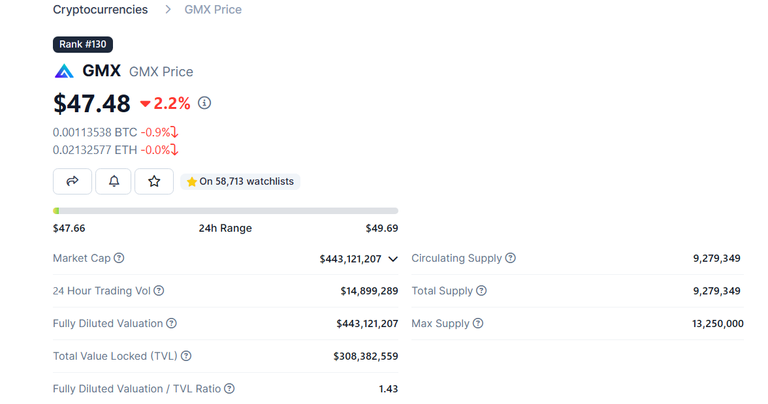
Task: Open Total Value Locked help icon
Action: pos(186,356)
